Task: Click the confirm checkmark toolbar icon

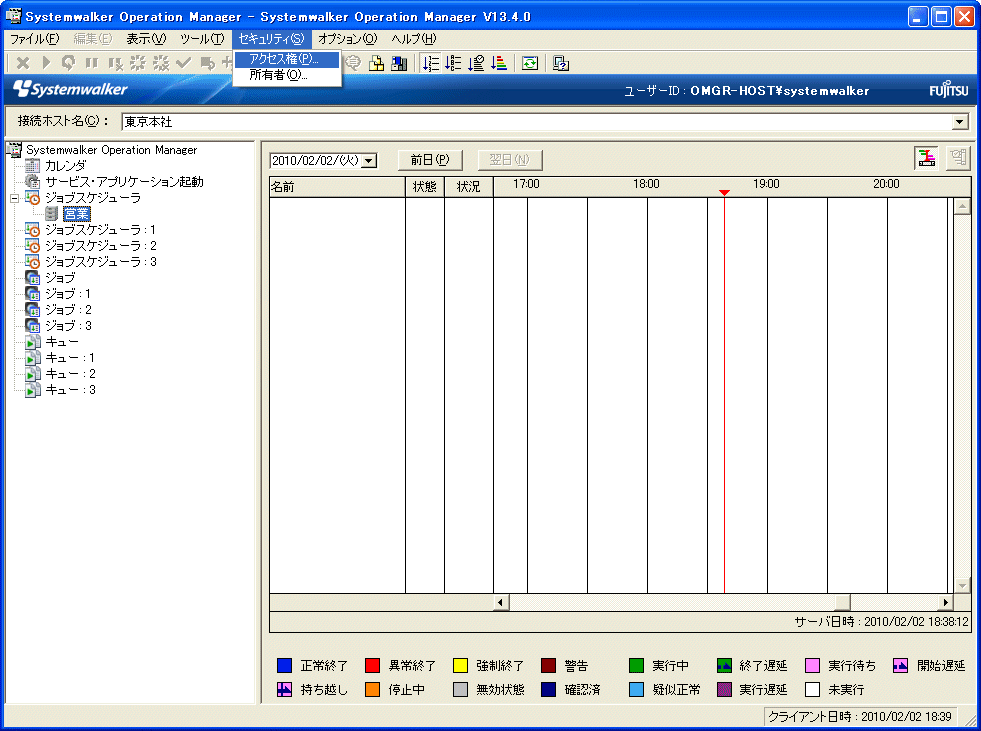Action: (183, 63)
